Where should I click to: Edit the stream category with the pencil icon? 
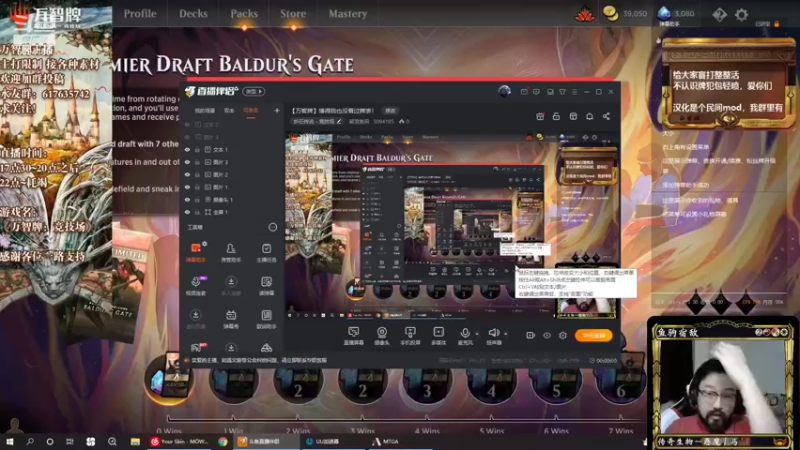click(x=339, y=121)
